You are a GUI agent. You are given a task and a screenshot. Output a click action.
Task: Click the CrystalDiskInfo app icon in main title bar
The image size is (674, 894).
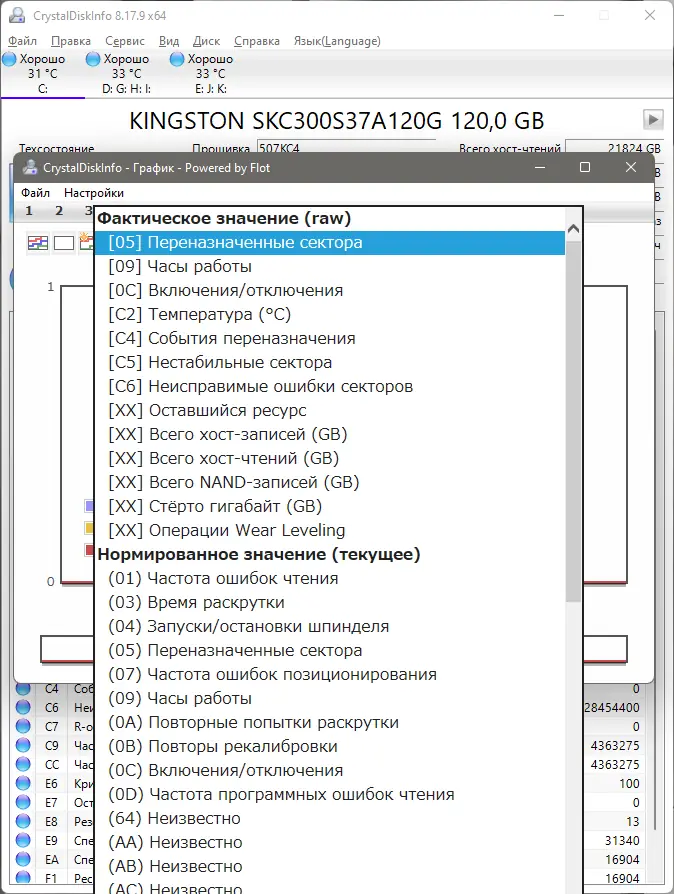click(17, 15)
